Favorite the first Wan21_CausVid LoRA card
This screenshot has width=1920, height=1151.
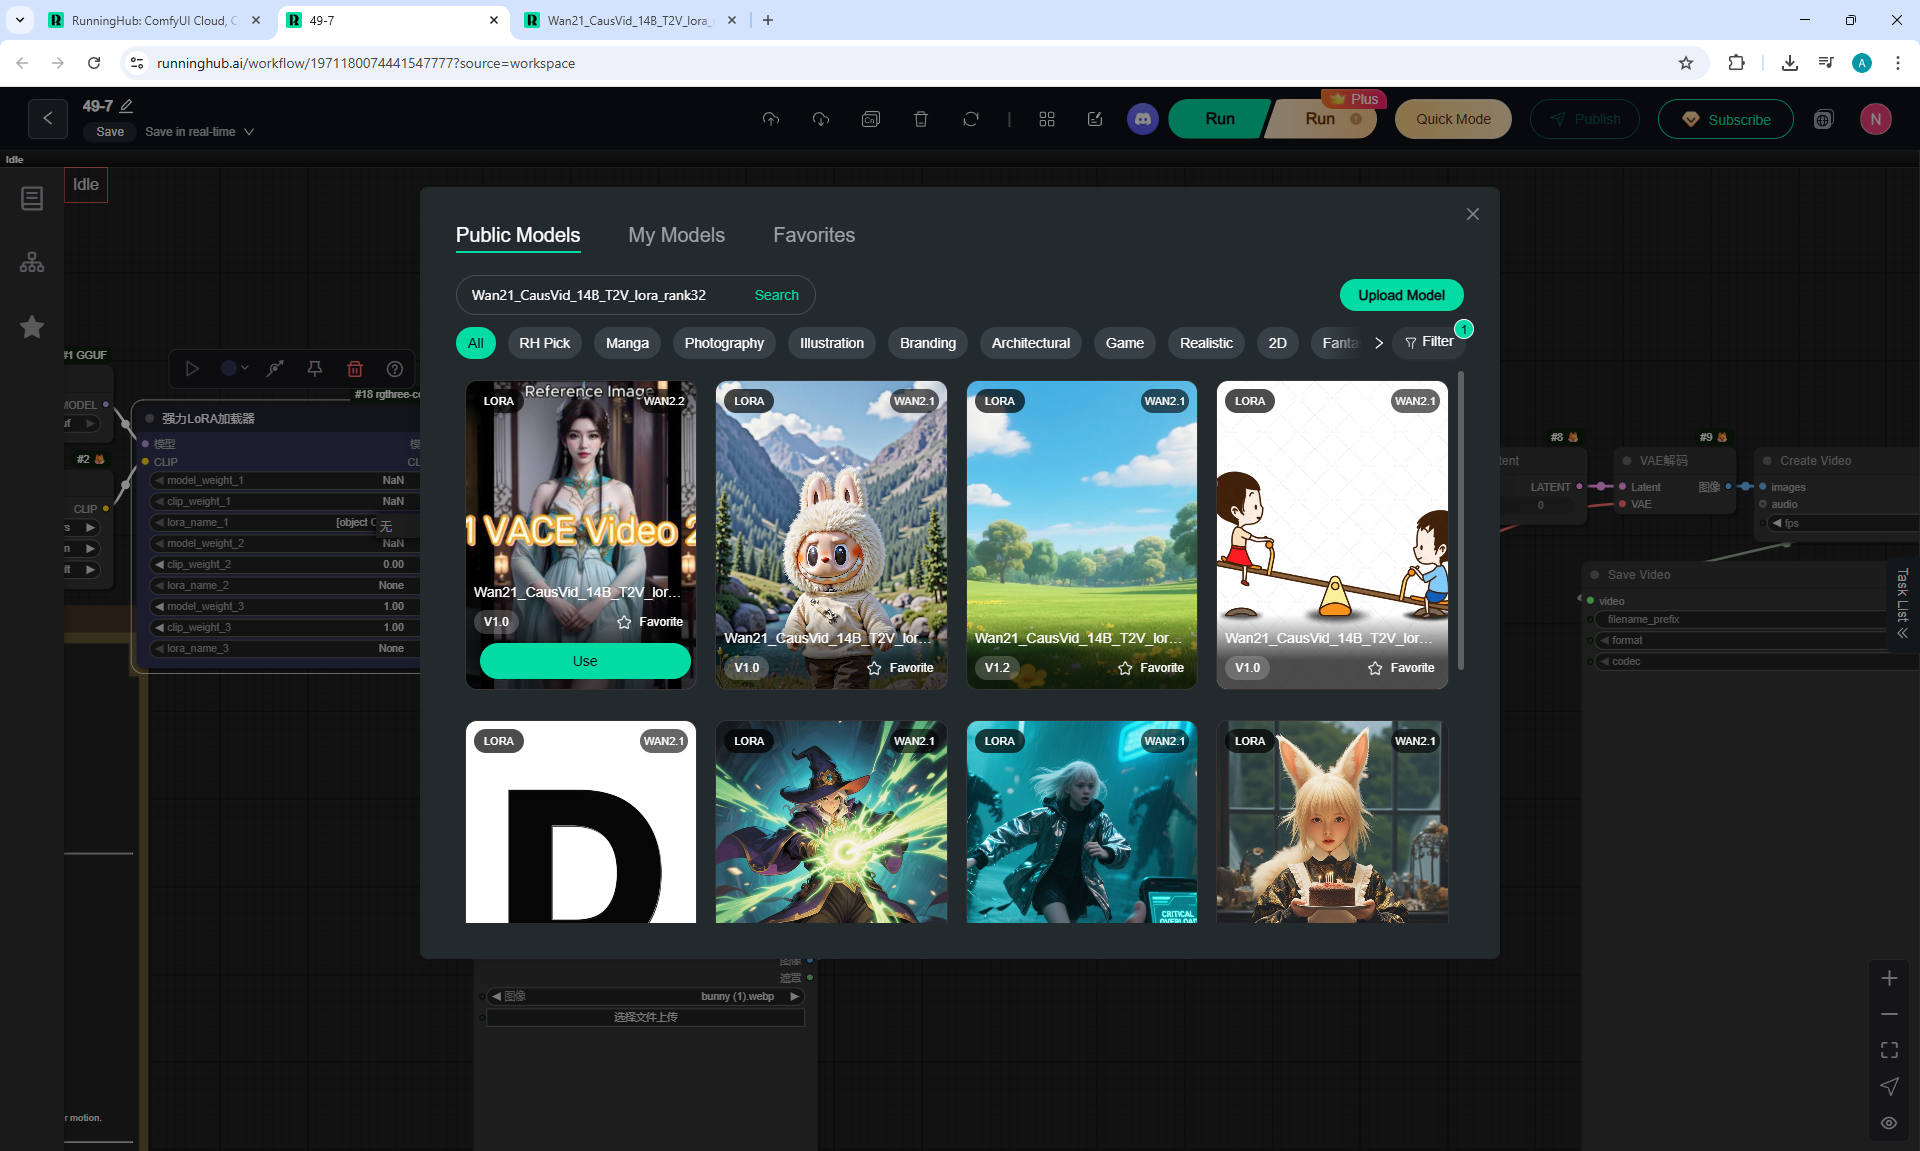click(650, 622)
